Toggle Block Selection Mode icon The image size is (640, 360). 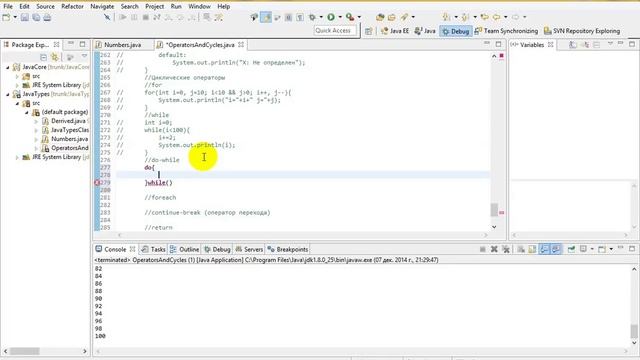(x=289, y=17)
